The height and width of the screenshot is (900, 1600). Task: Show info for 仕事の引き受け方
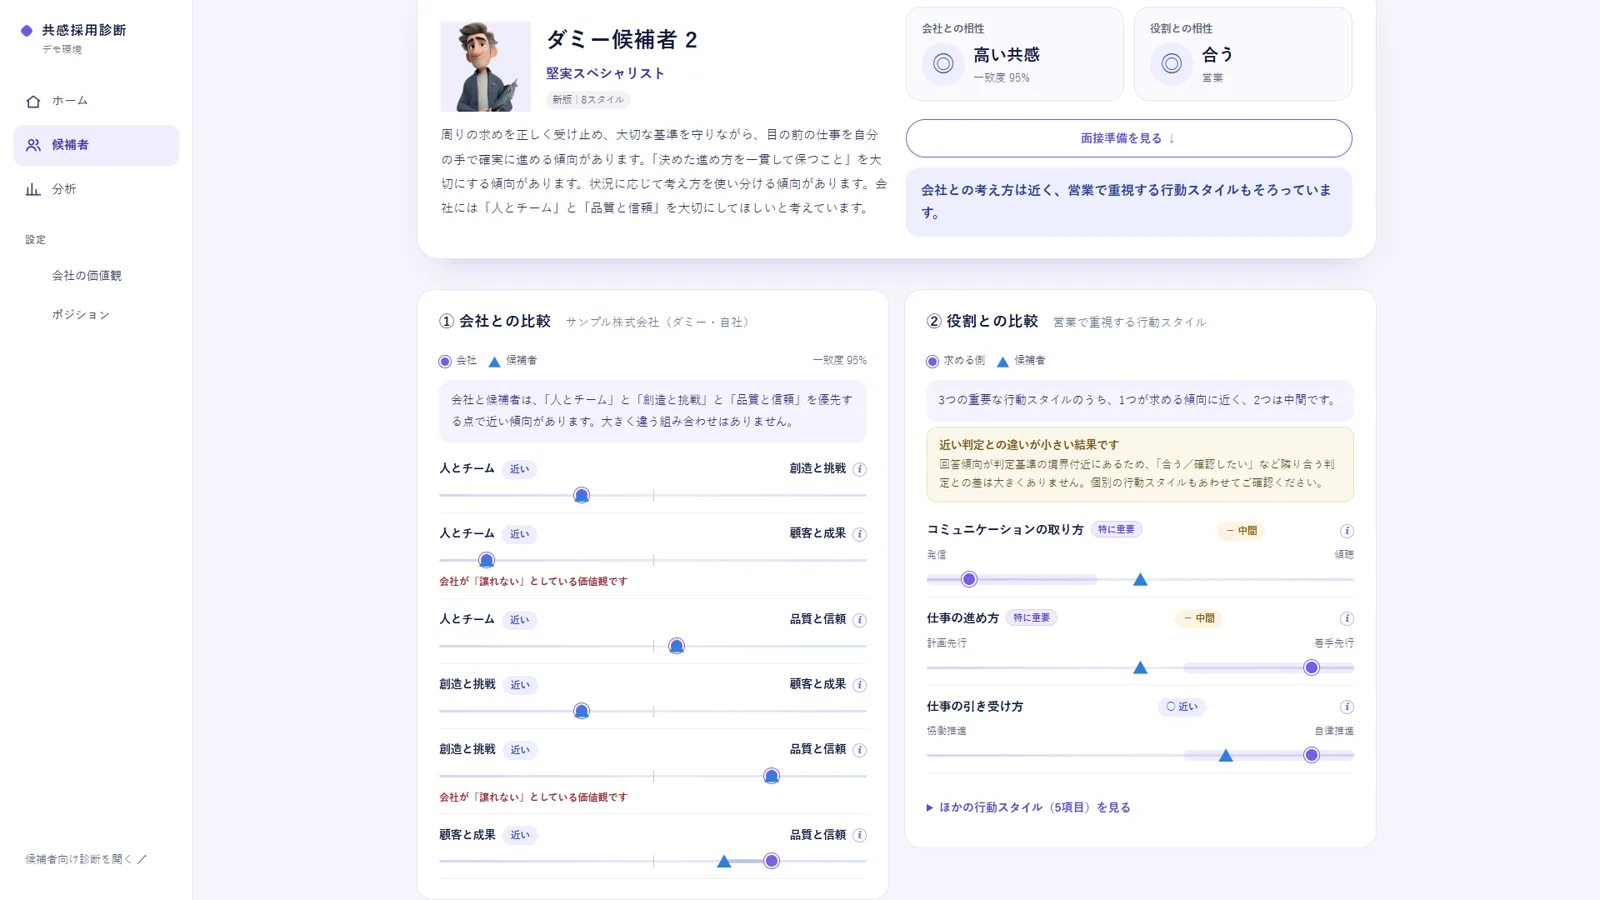click(1347, 707)
